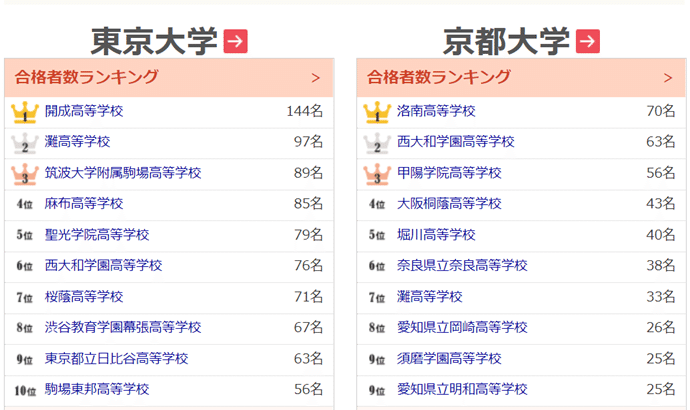Open 渋谷教育学園幕張高等学校 link

click(x=123, y=327)
